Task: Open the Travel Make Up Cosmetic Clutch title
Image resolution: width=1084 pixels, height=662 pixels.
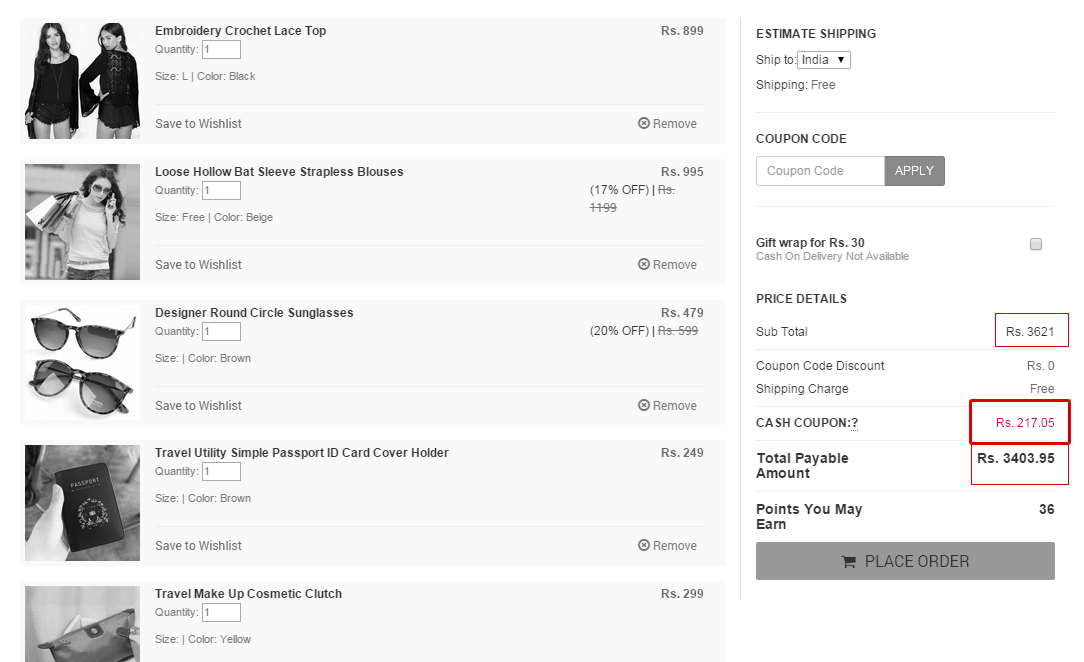Action: pos(248,594)
